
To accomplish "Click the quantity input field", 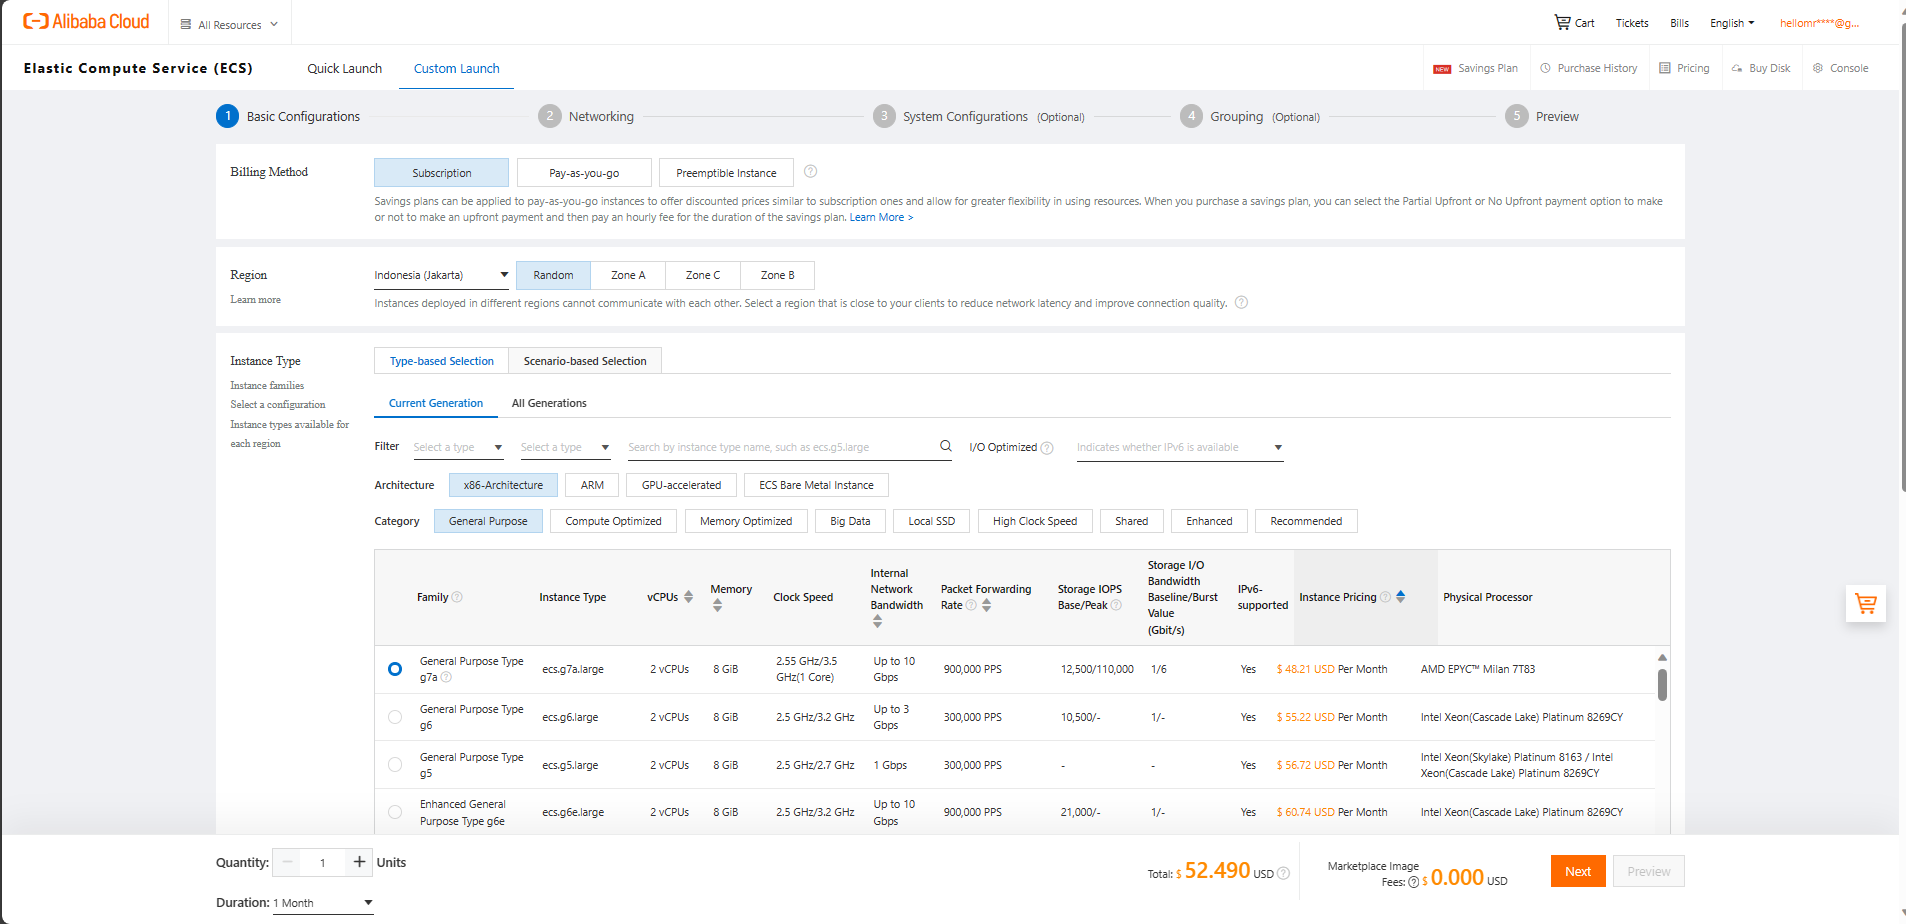I will coord(323,862).
